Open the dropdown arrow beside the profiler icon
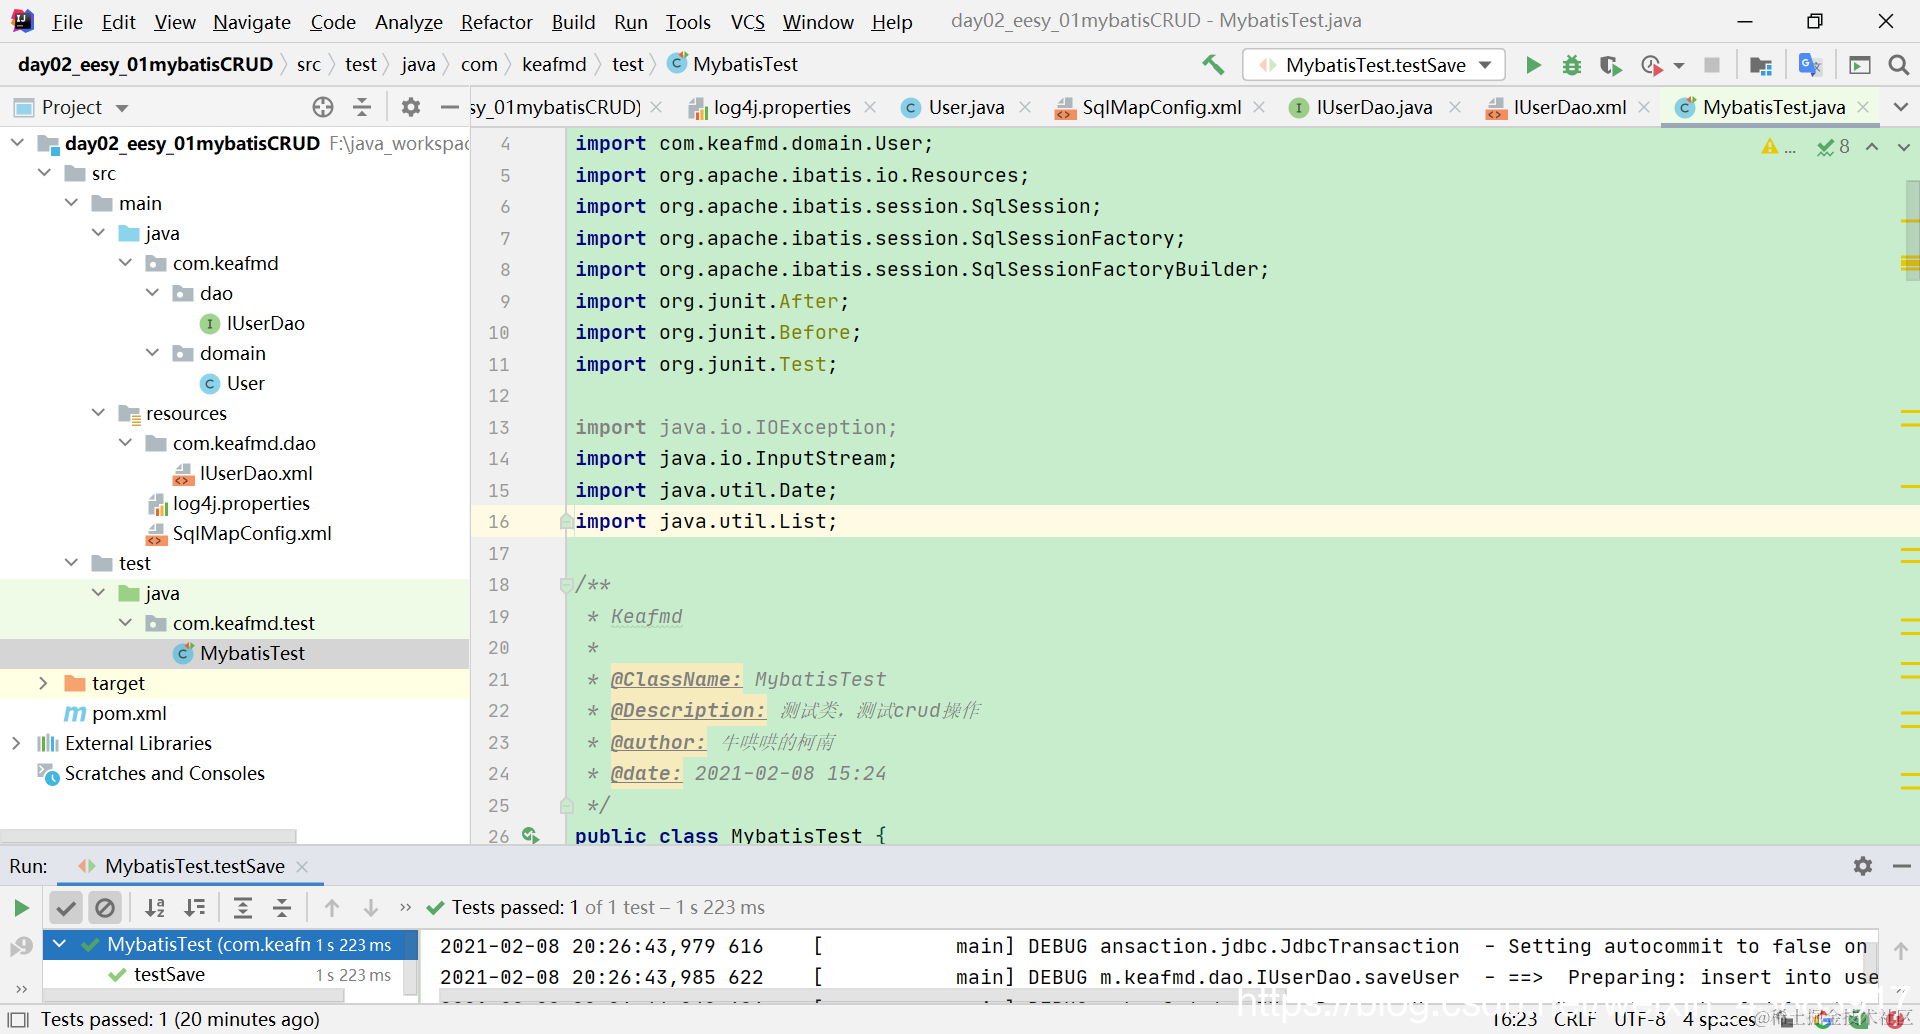The width and height of the screenshot is (1920, 1034). (1679, 66)
